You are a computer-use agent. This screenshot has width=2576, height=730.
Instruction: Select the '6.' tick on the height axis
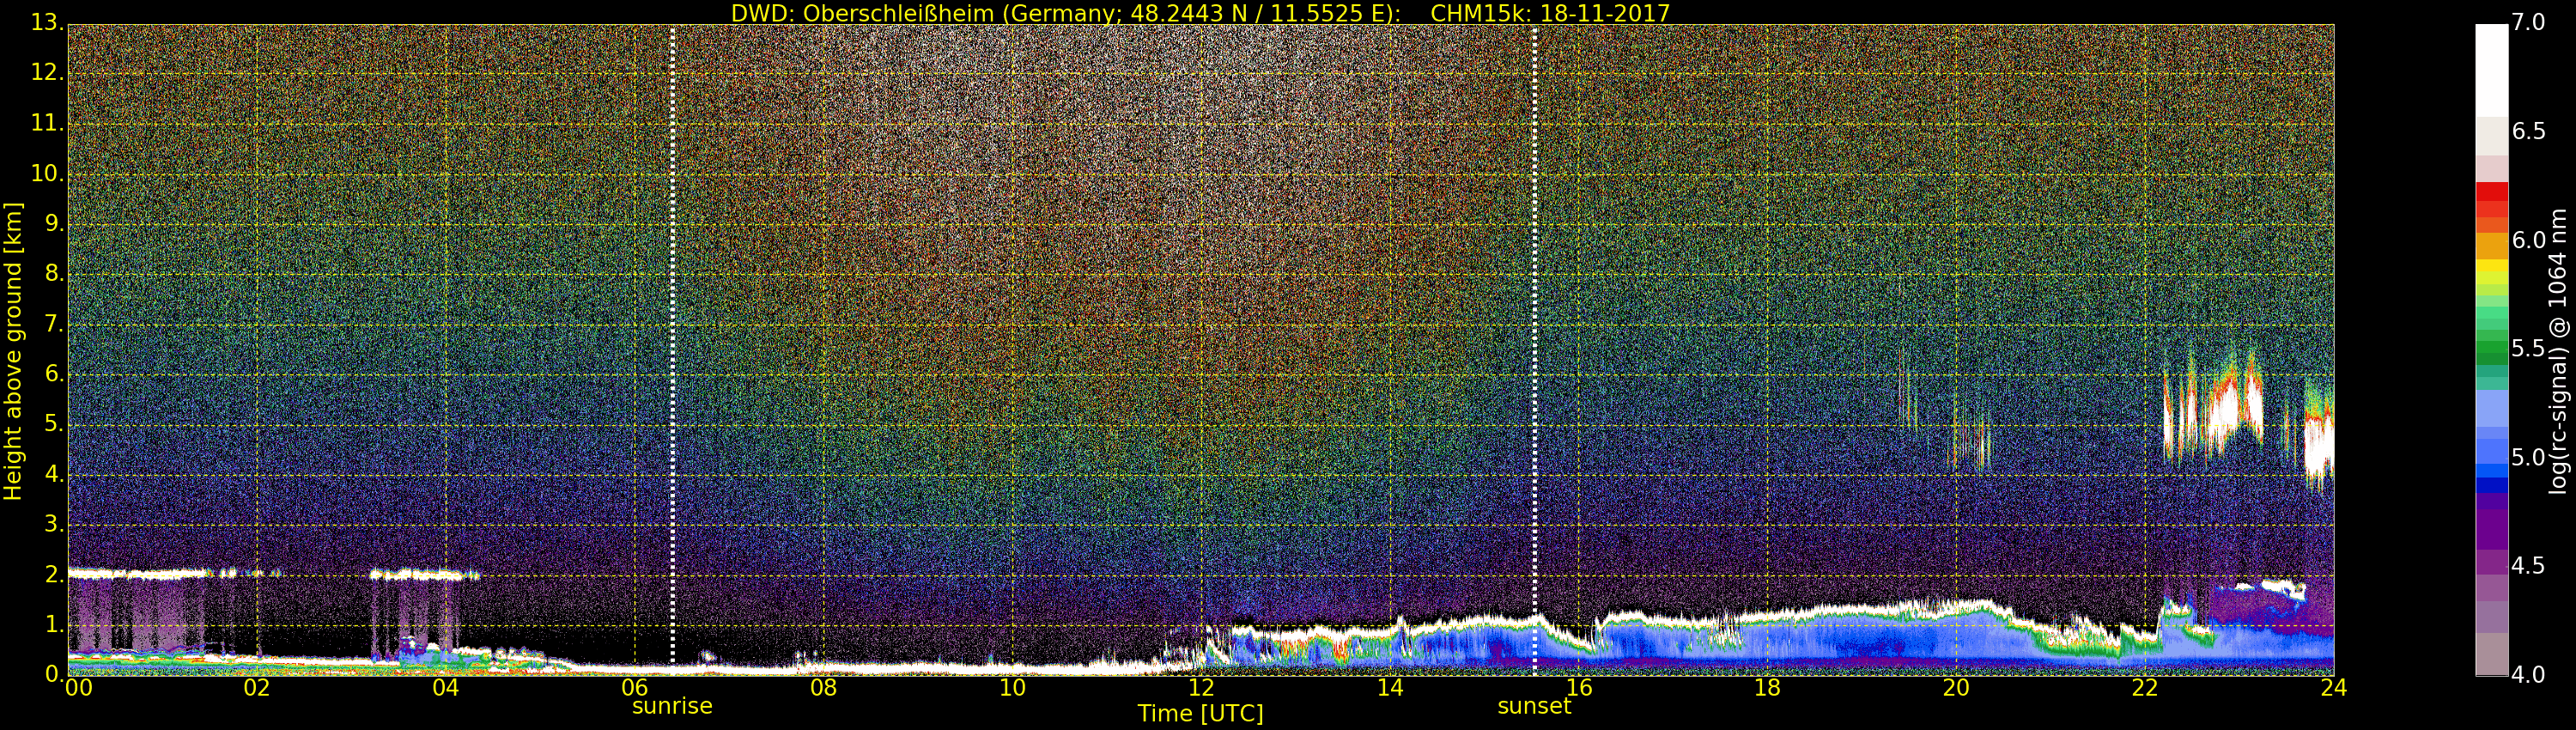[53, 374]
